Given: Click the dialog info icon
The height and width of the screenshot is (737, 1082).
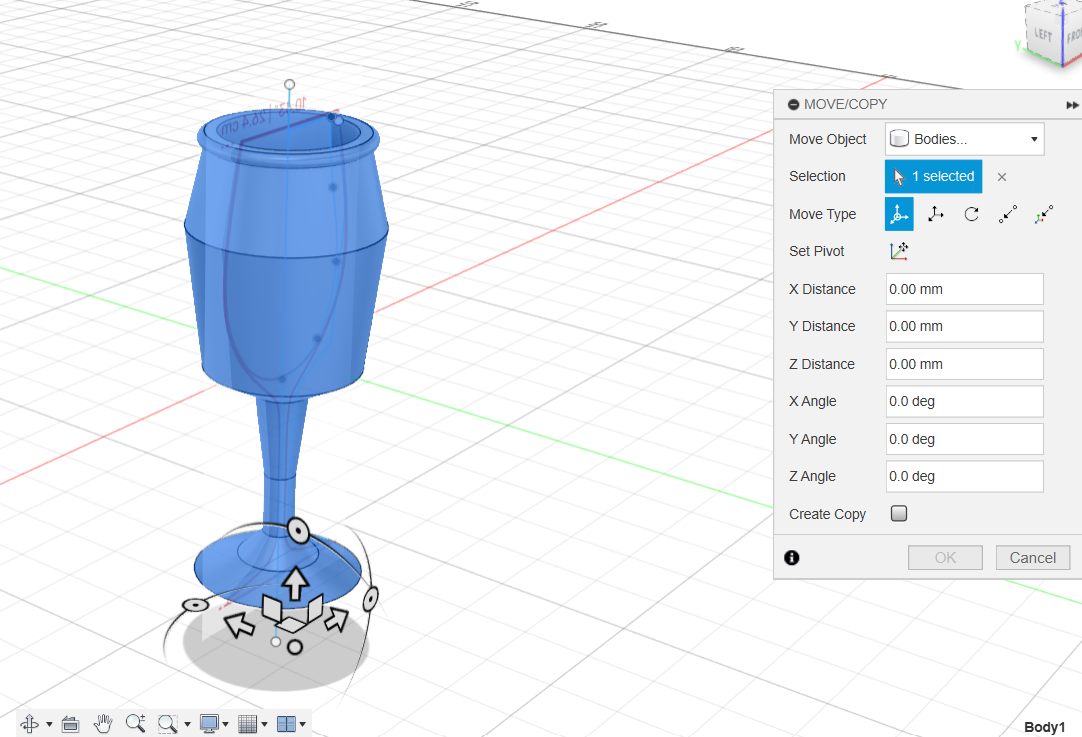Looking at the screenshot, I should pos(791,558).
